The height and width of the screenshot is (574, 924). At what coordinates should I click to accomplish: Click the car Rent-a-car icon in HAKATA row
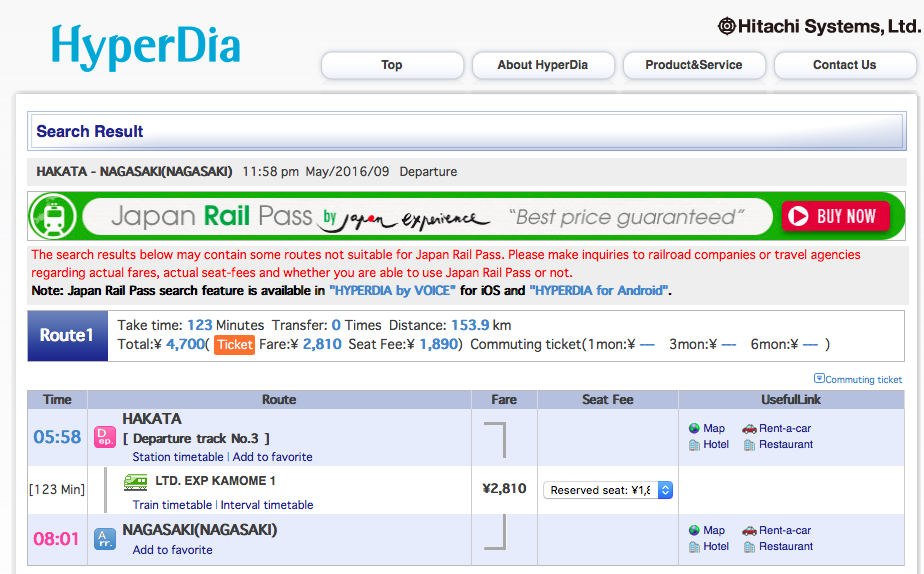[749, 428]
